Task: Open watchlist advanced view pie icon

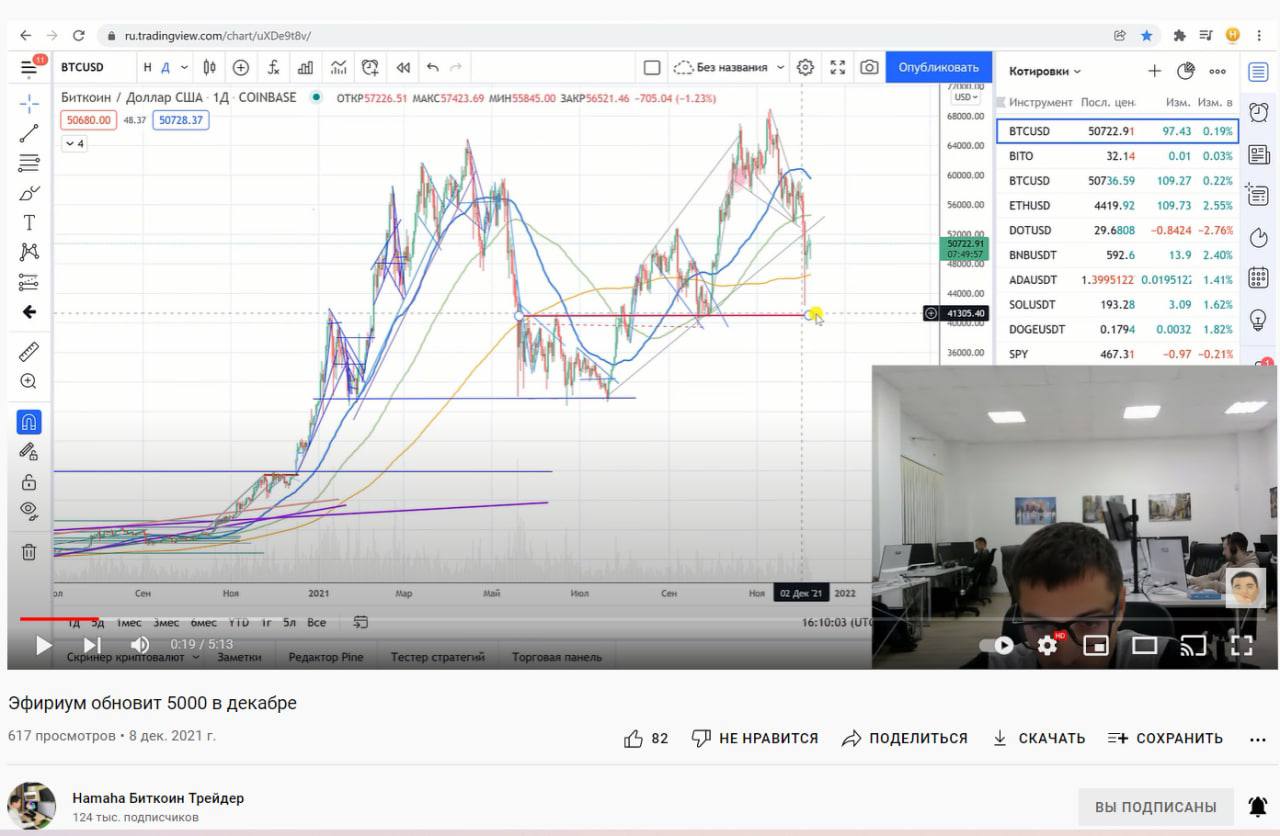Action: (x=1186, y=71)
